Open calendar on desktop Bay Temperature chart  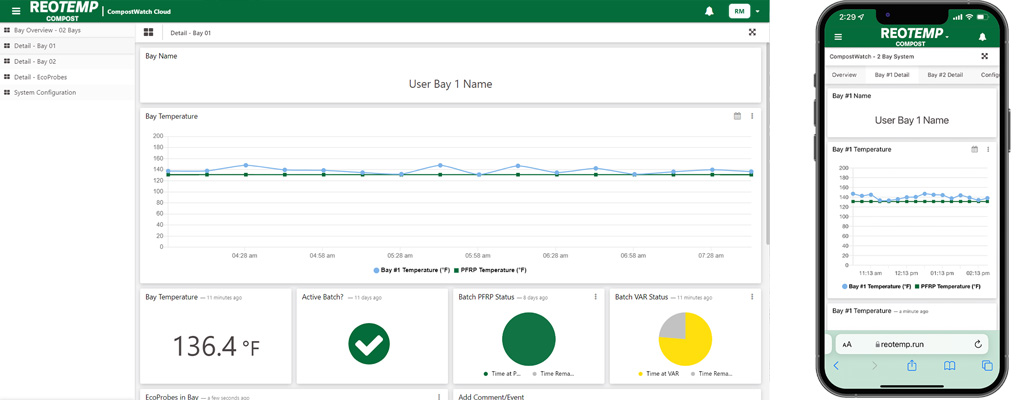(x=737, y=116)
